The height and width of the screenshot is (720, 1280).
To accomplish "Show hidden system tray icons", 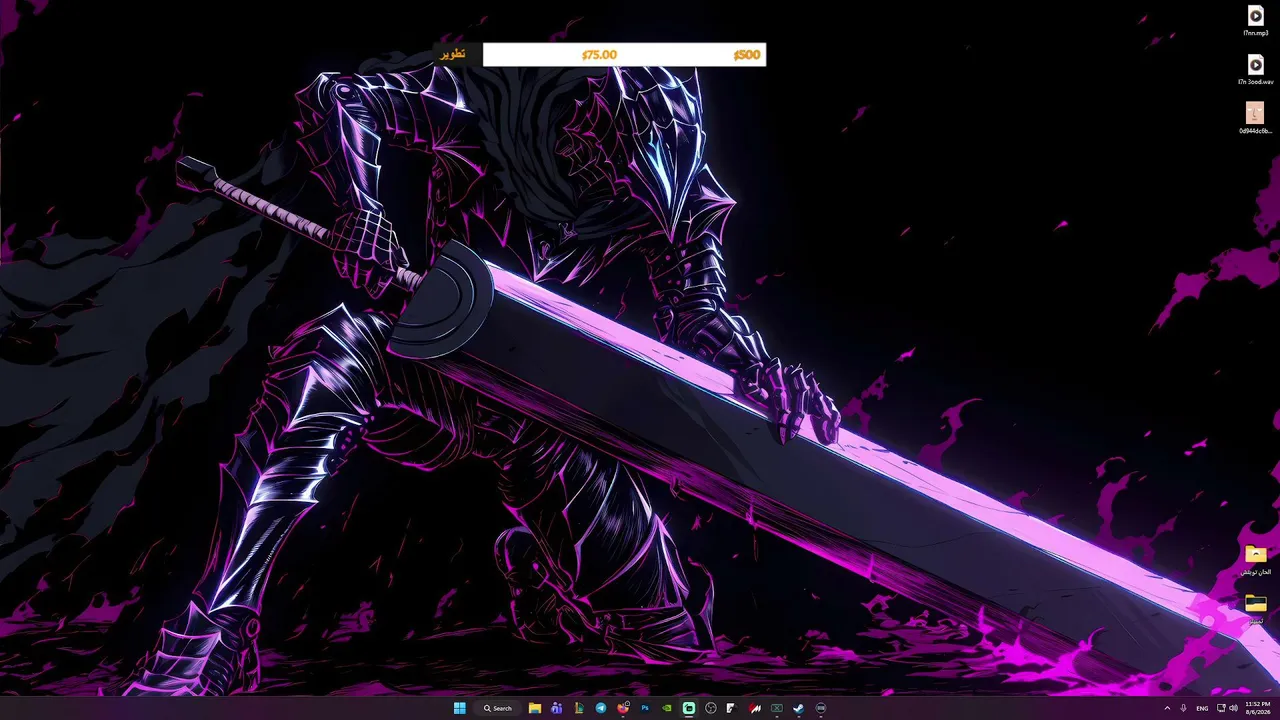I will [1167, 708].
